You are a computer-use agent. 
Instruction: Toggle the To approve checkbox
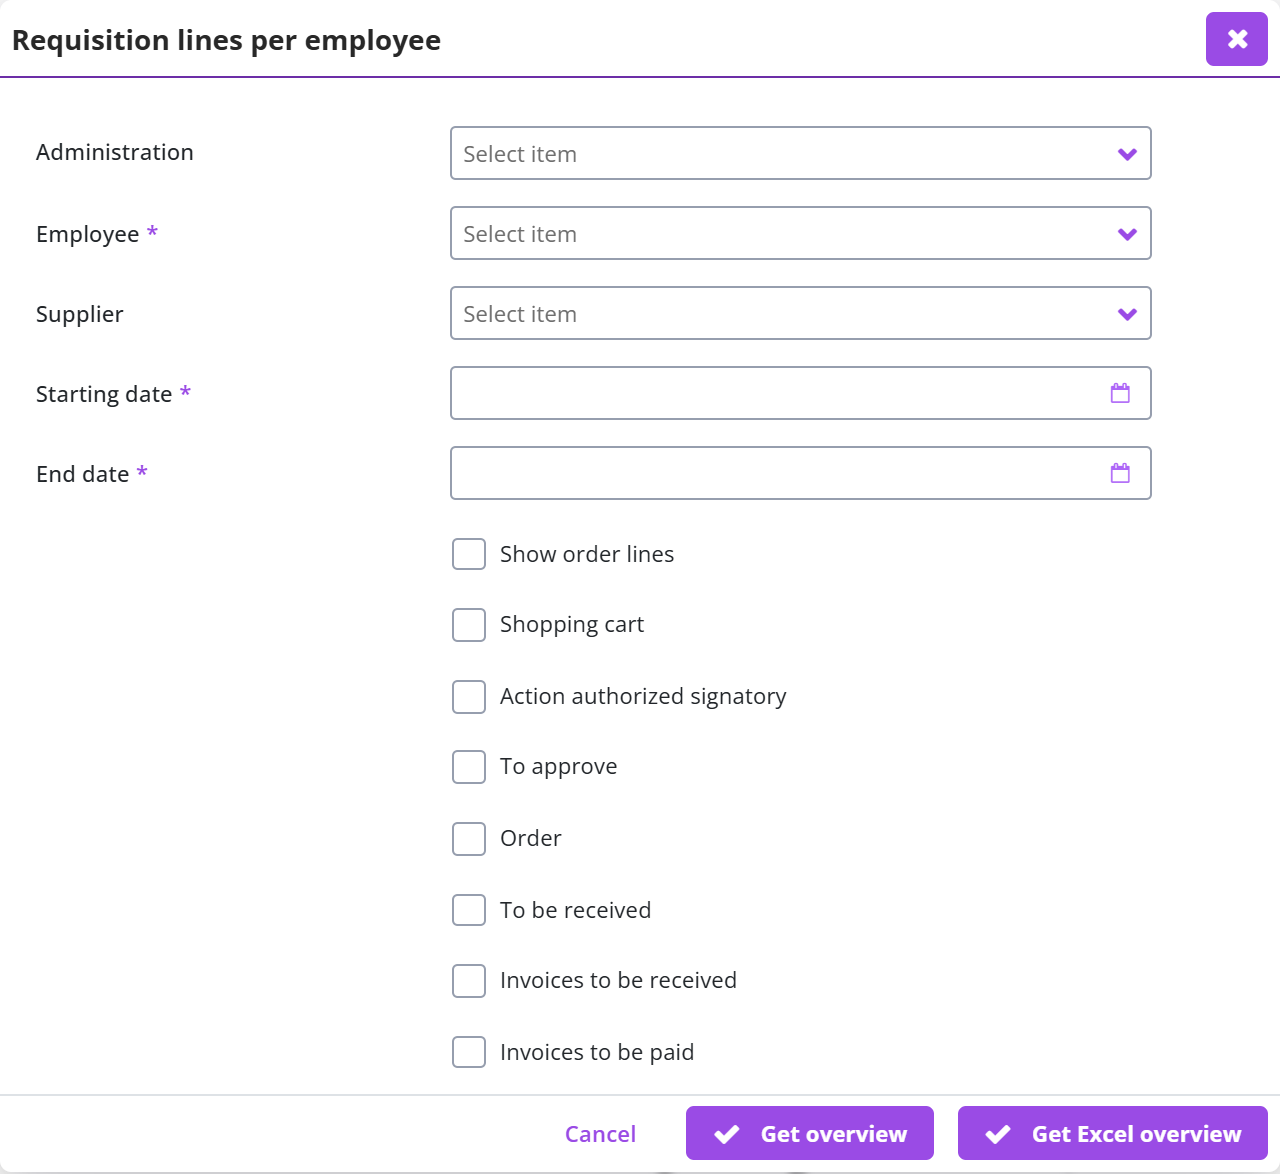tap(469, 767)
